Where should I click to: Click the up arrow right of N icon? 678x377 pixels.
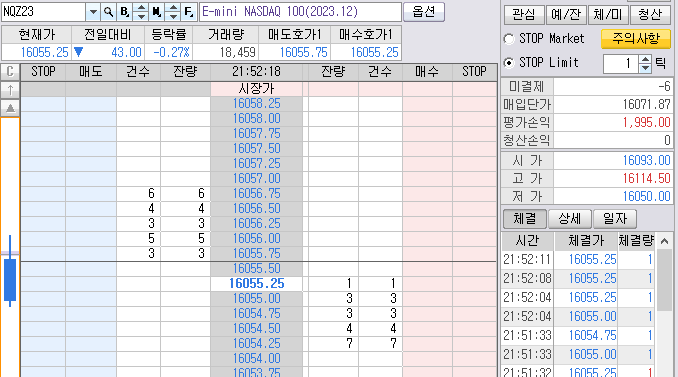point(173,8)
